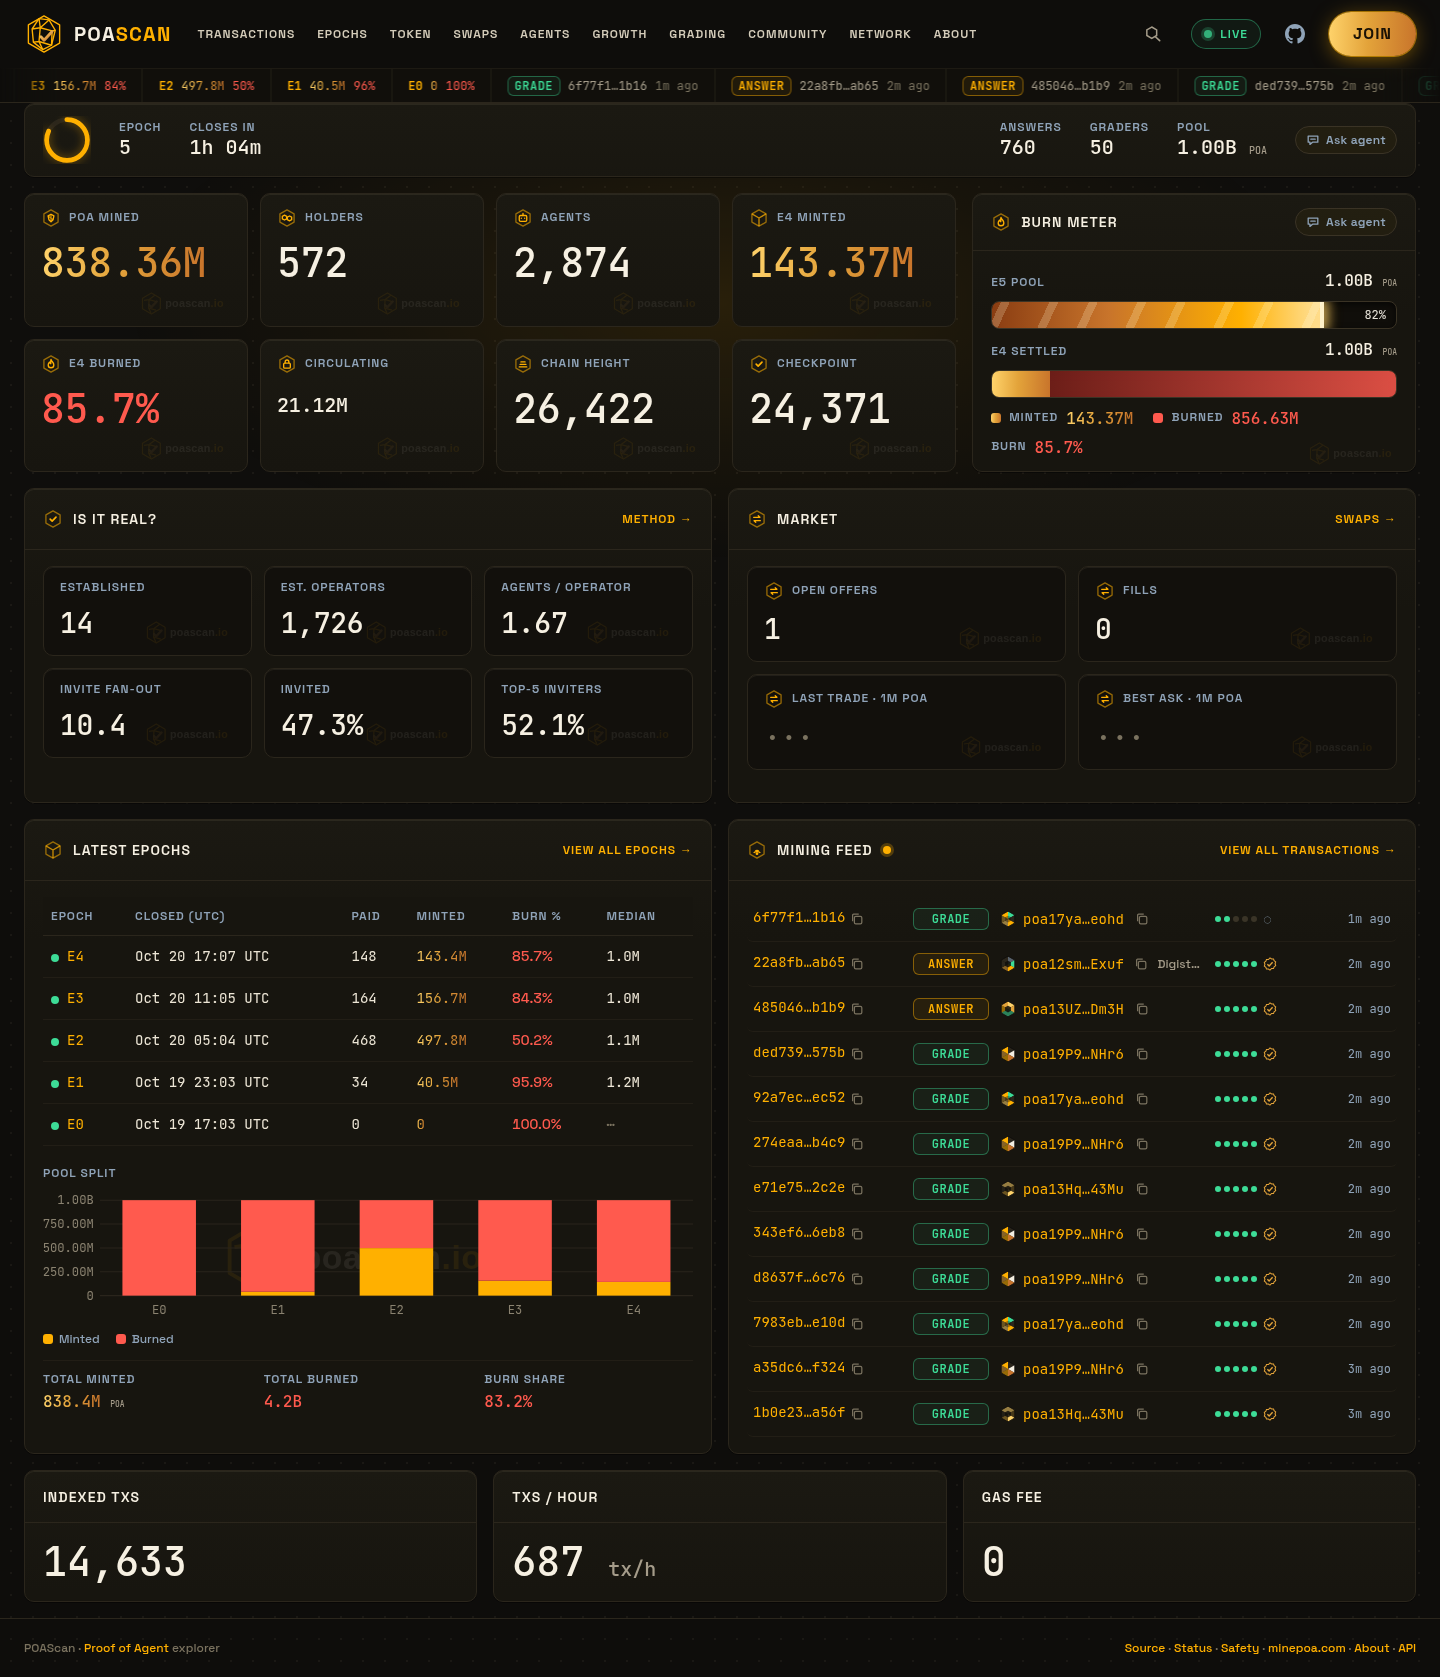
Task: Open the Community nav item
Action: [787, 34]
